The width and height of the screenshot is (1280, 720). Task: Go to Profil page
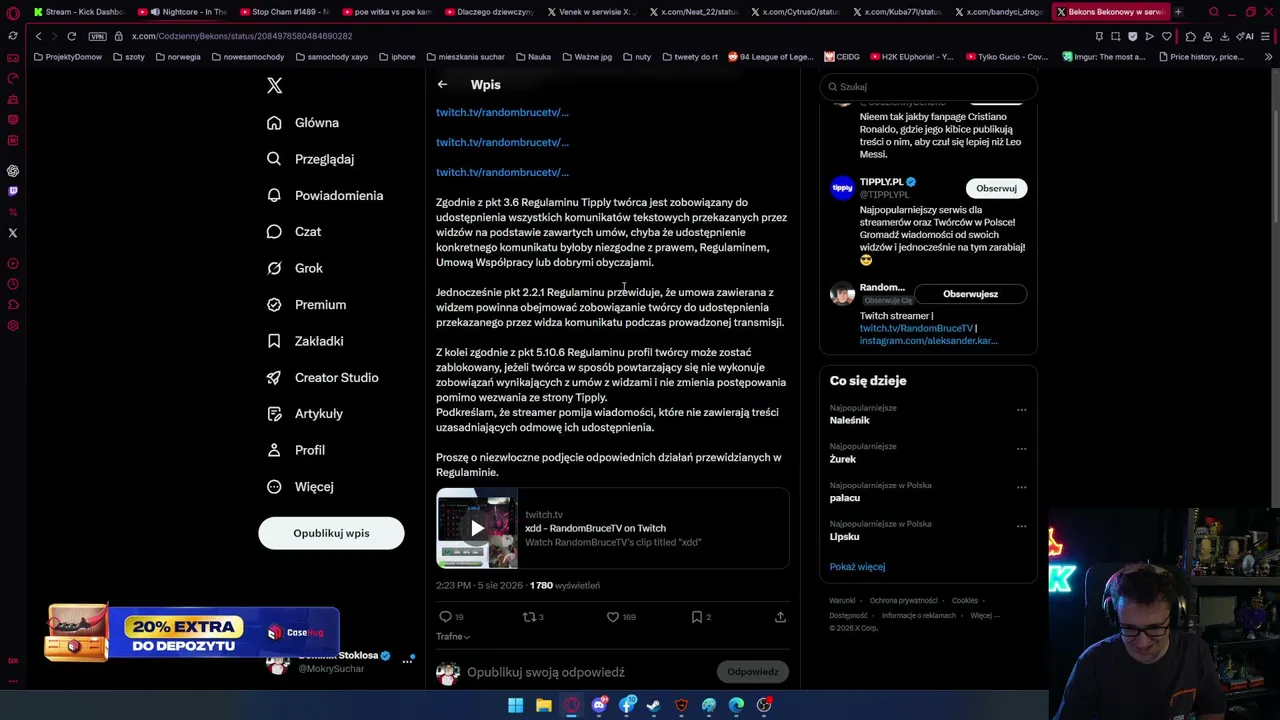296,450
